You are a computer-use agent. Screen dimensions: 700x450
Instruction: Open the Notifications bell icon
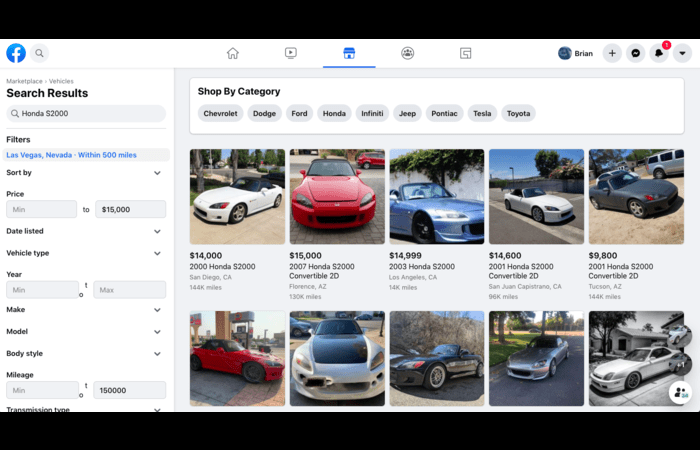(x=659, y=53)
